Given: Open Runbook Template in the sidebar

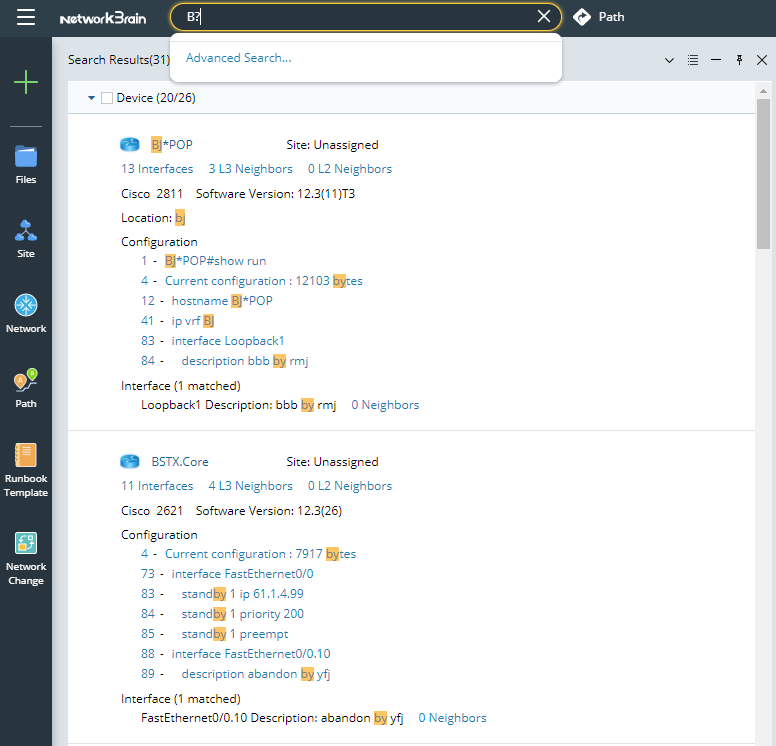Looking at the screenshot, I should 26,470.
